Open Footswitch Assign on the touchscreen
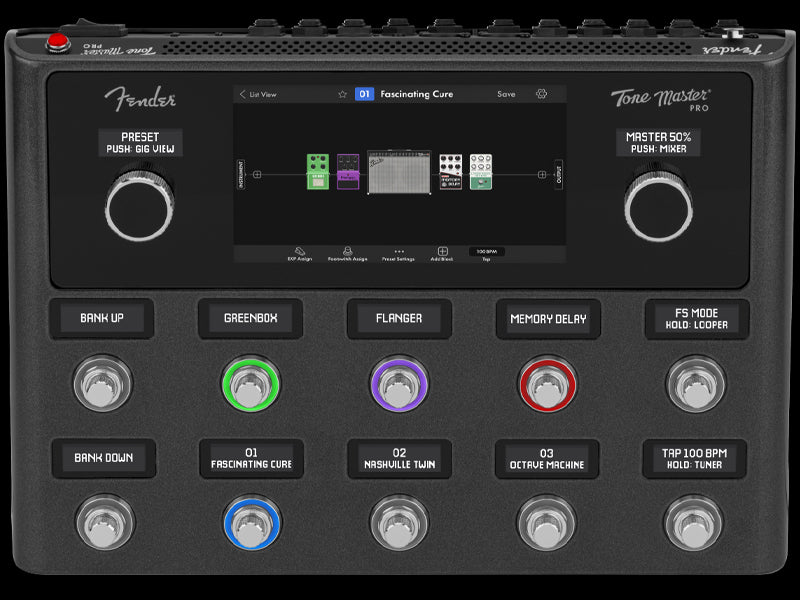 coord(347,253)
